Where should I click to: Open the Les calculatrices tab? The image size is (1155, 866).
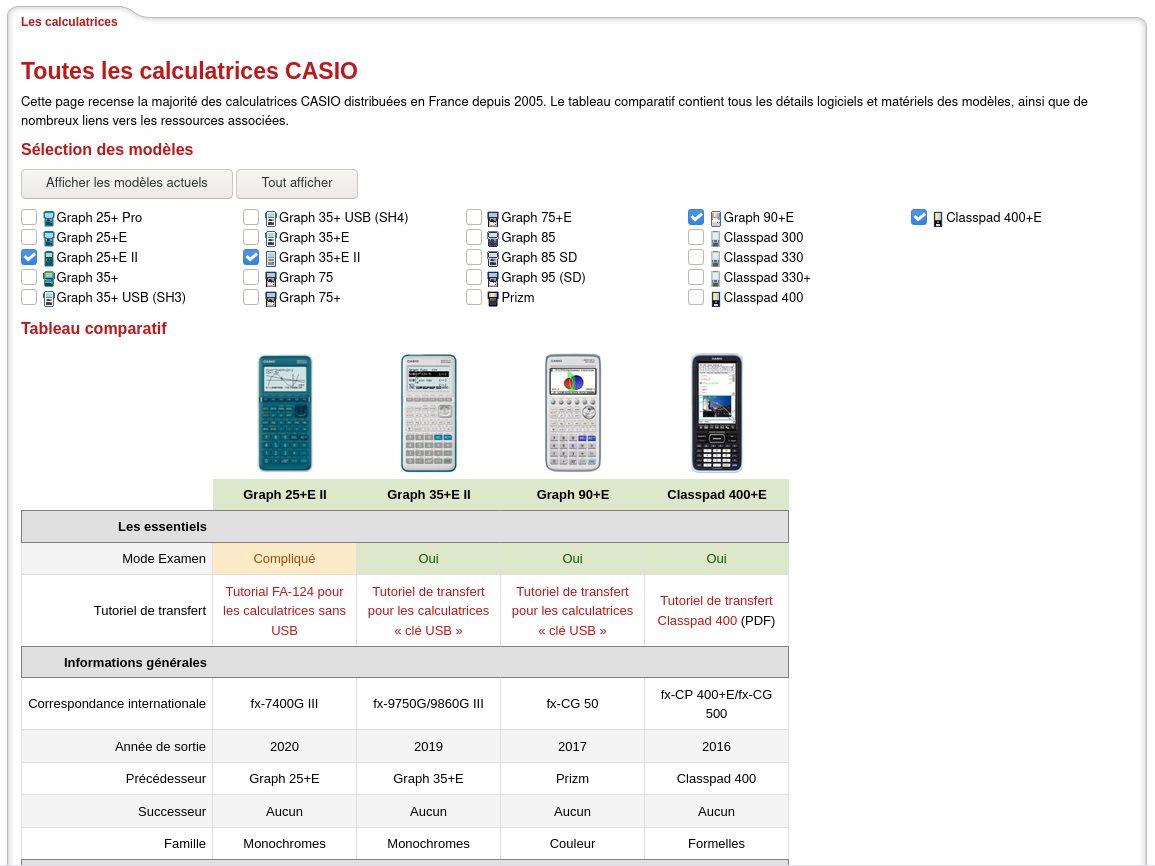(69, 22)
